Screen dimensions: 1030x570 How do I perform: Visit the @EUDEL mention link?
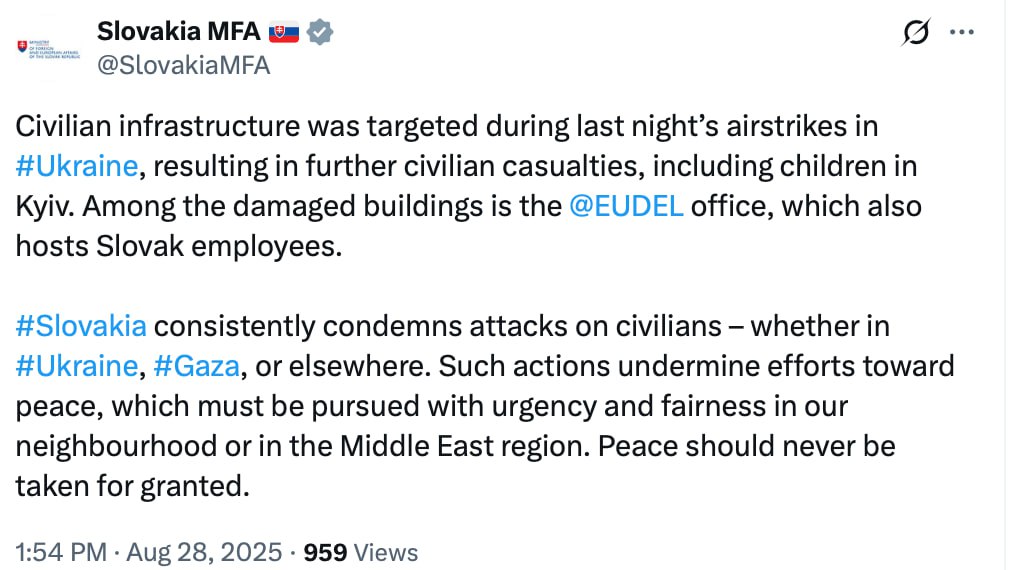pyautogui.click(x=626, y=205)
